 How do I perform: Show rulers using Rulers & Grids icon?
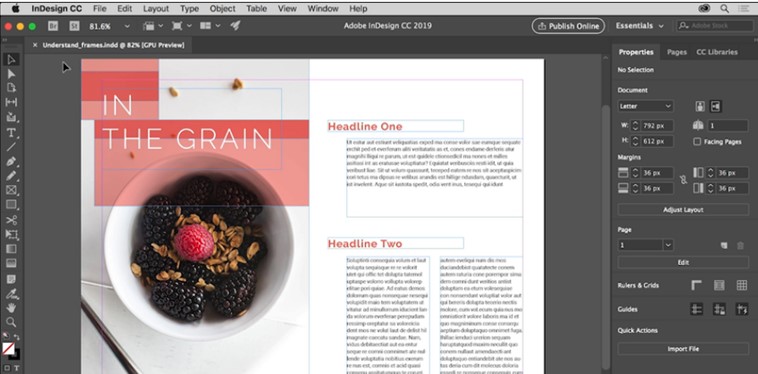(697, 285)
